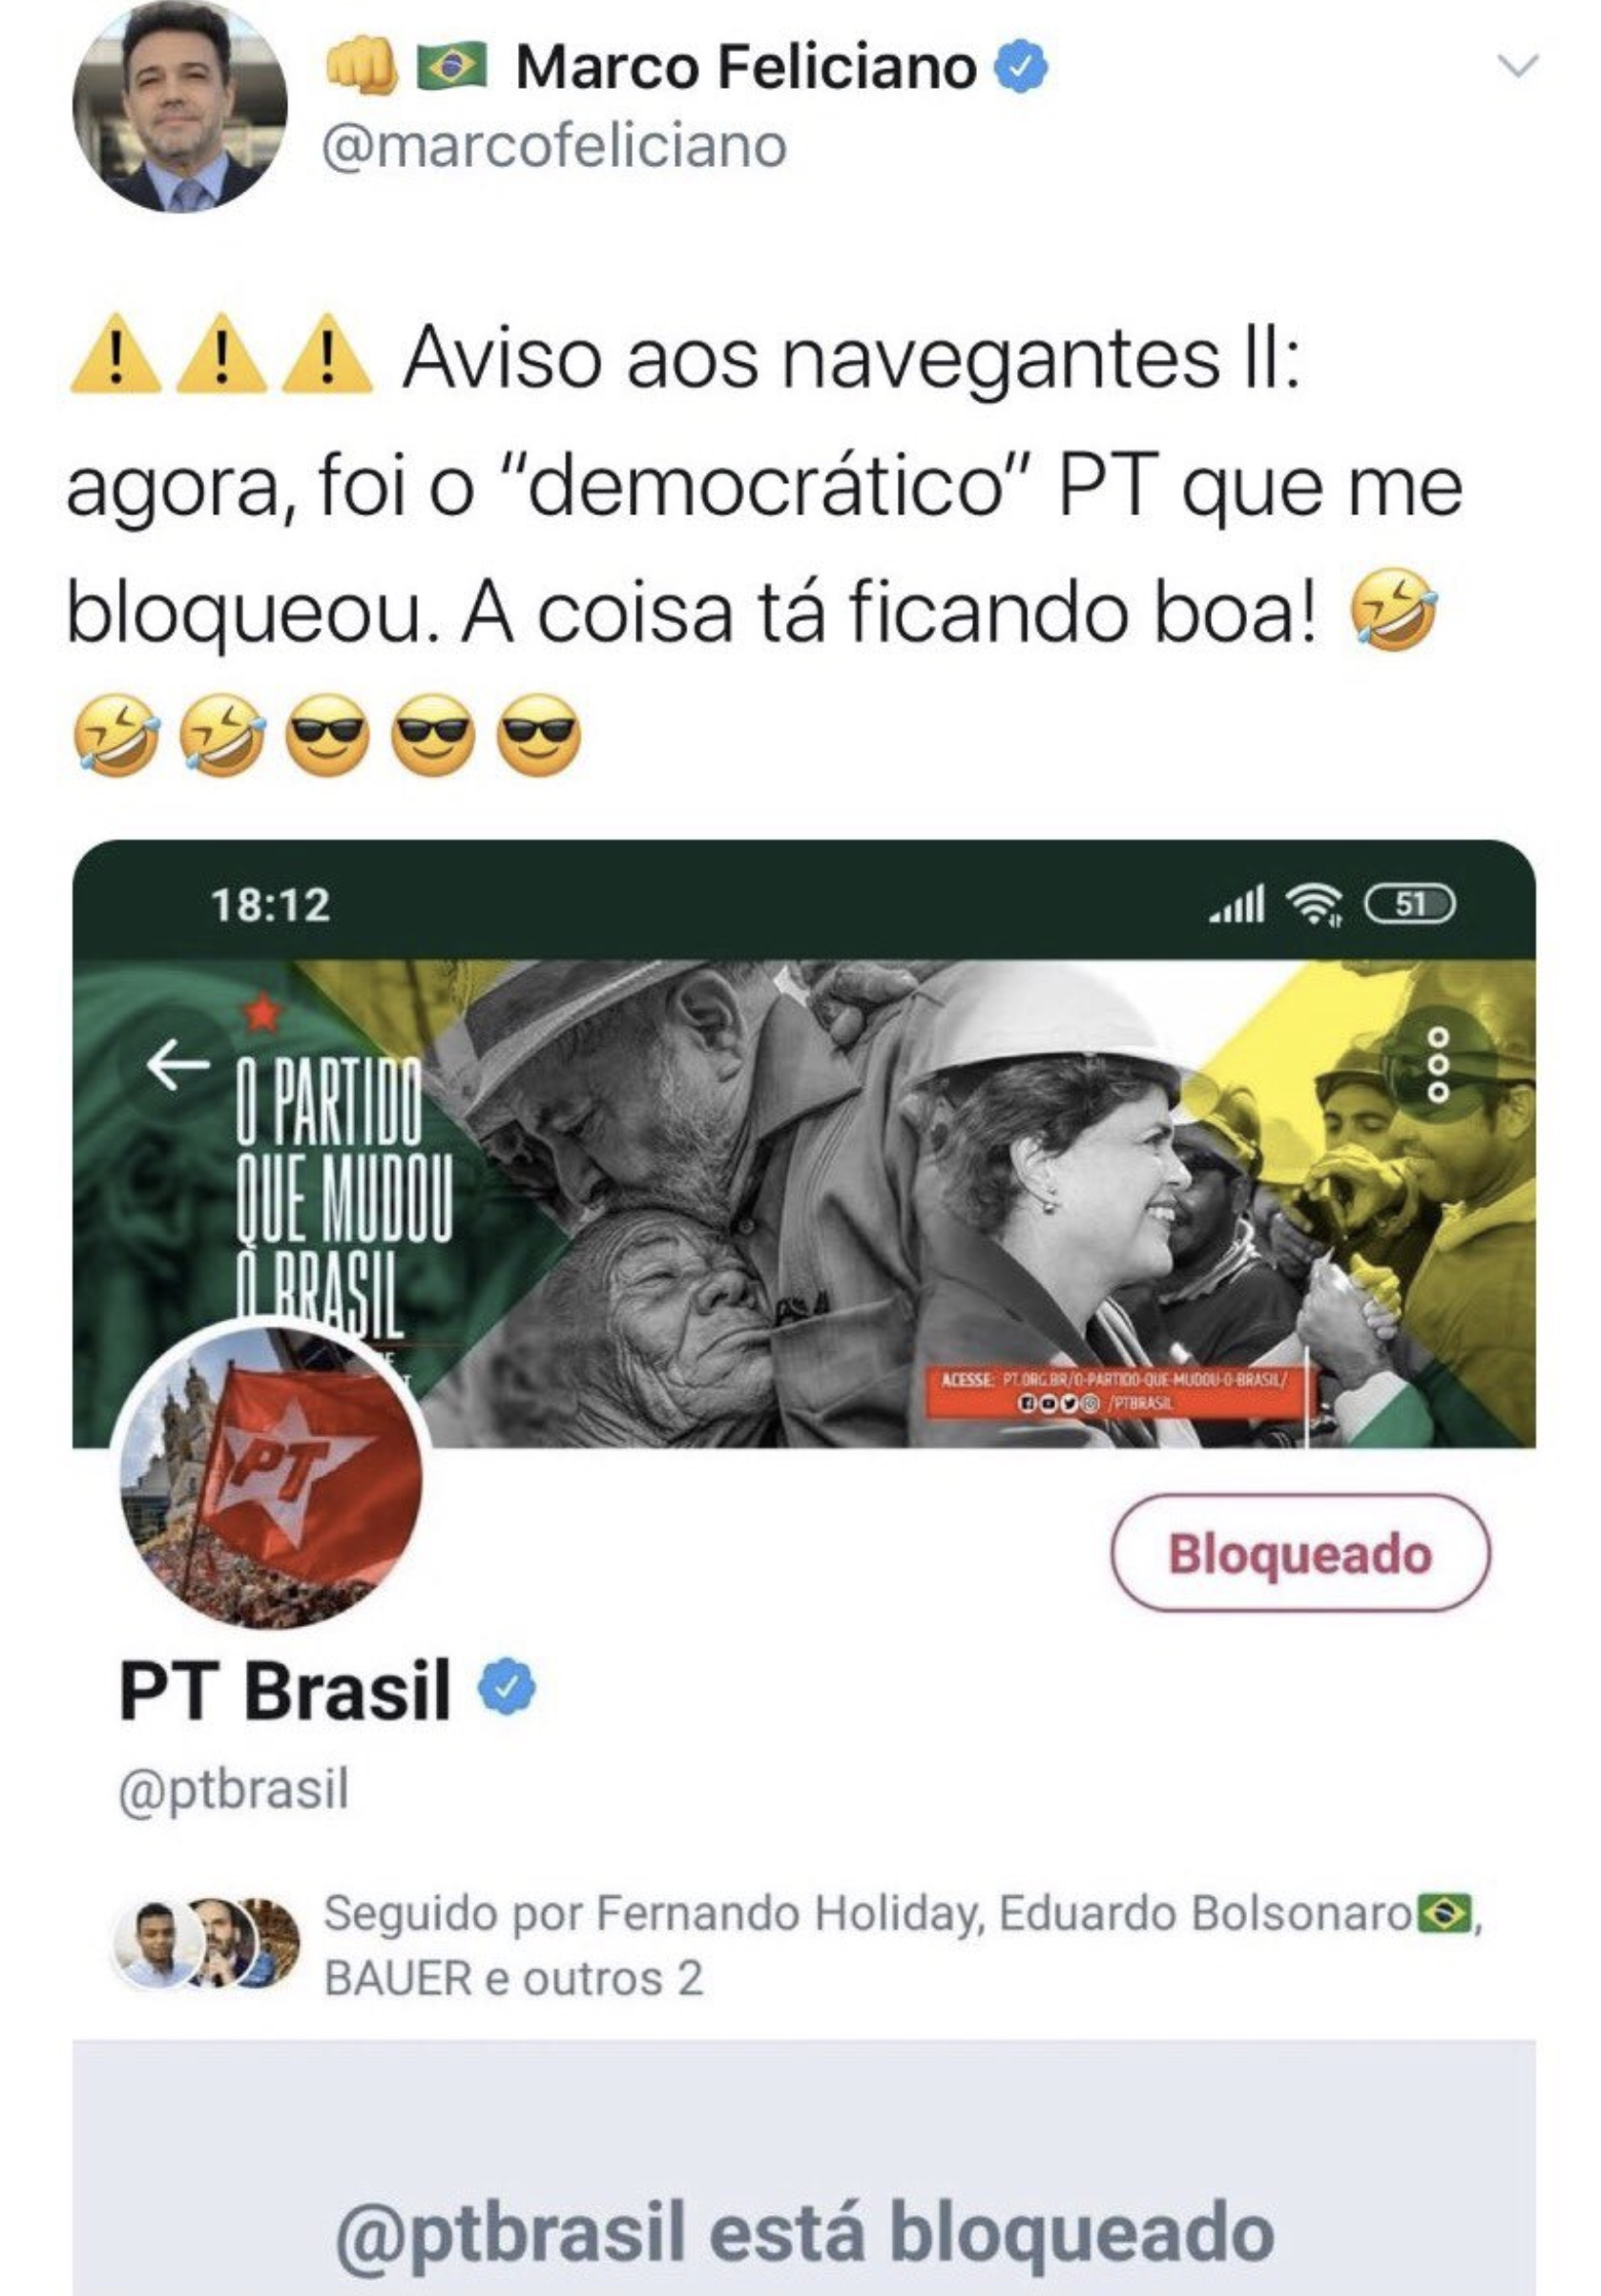Click the PT Brasil profile name

pos(285,1690)
